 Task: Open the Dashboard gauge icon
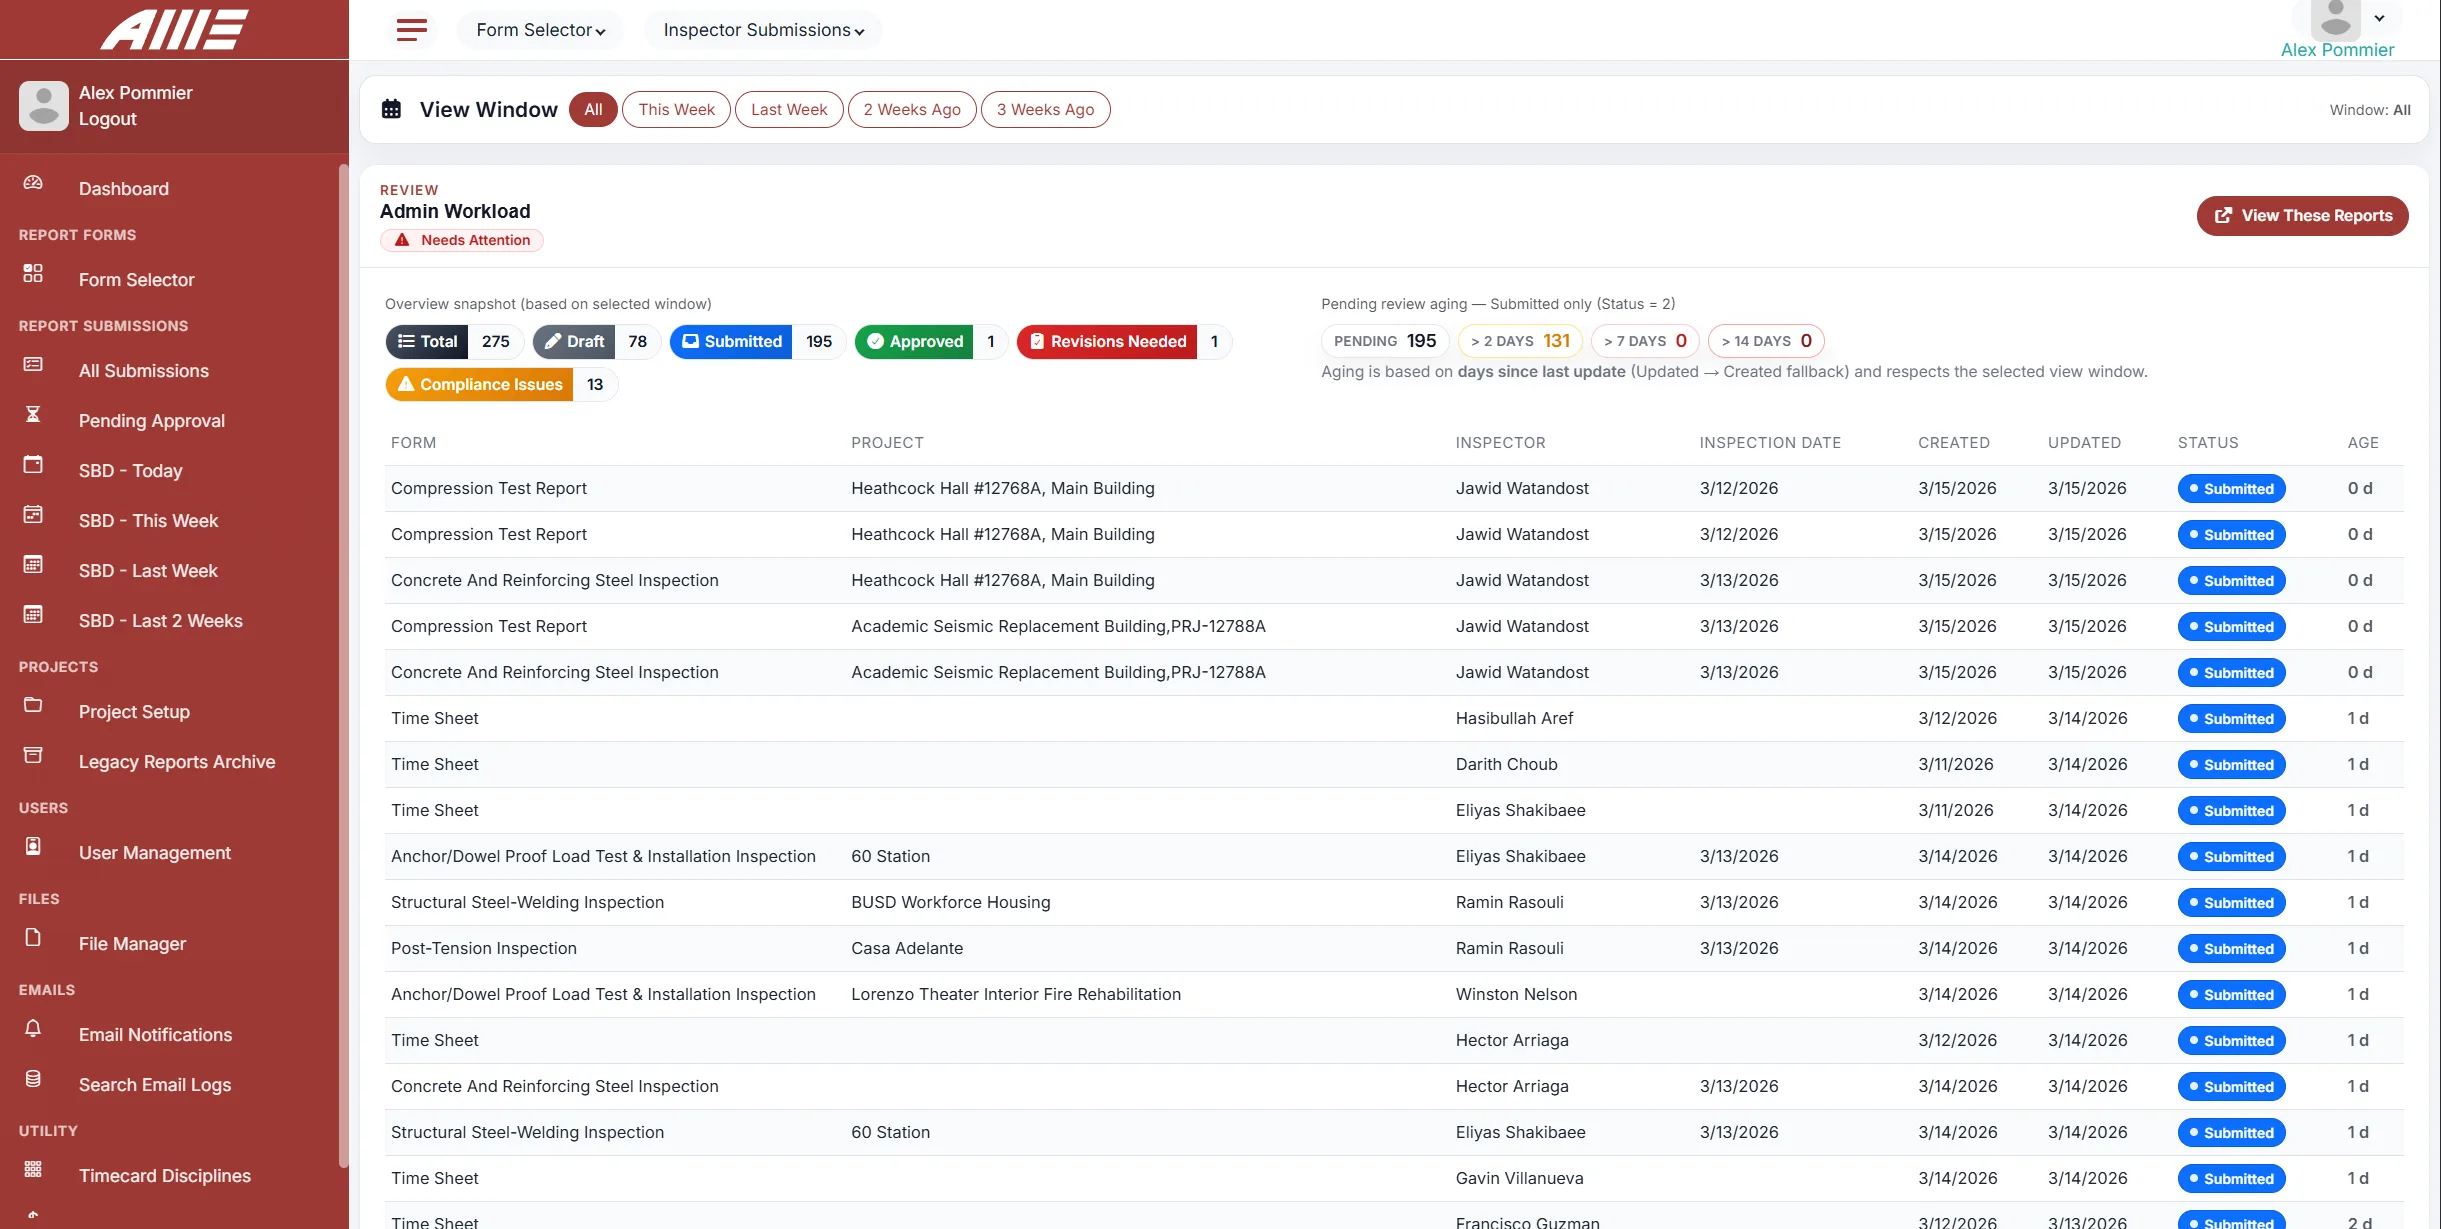click(x=33, y=183)
